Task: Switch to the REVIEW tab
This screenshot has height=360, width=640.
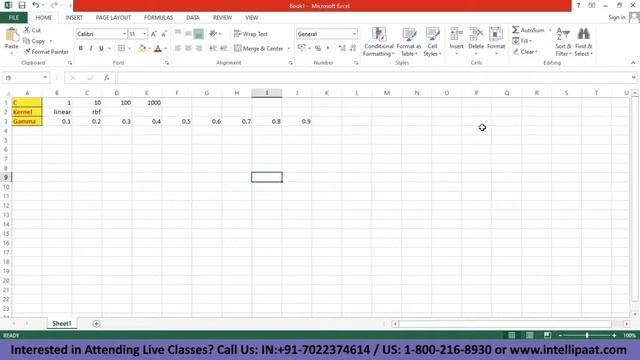Action: [222, 18]
